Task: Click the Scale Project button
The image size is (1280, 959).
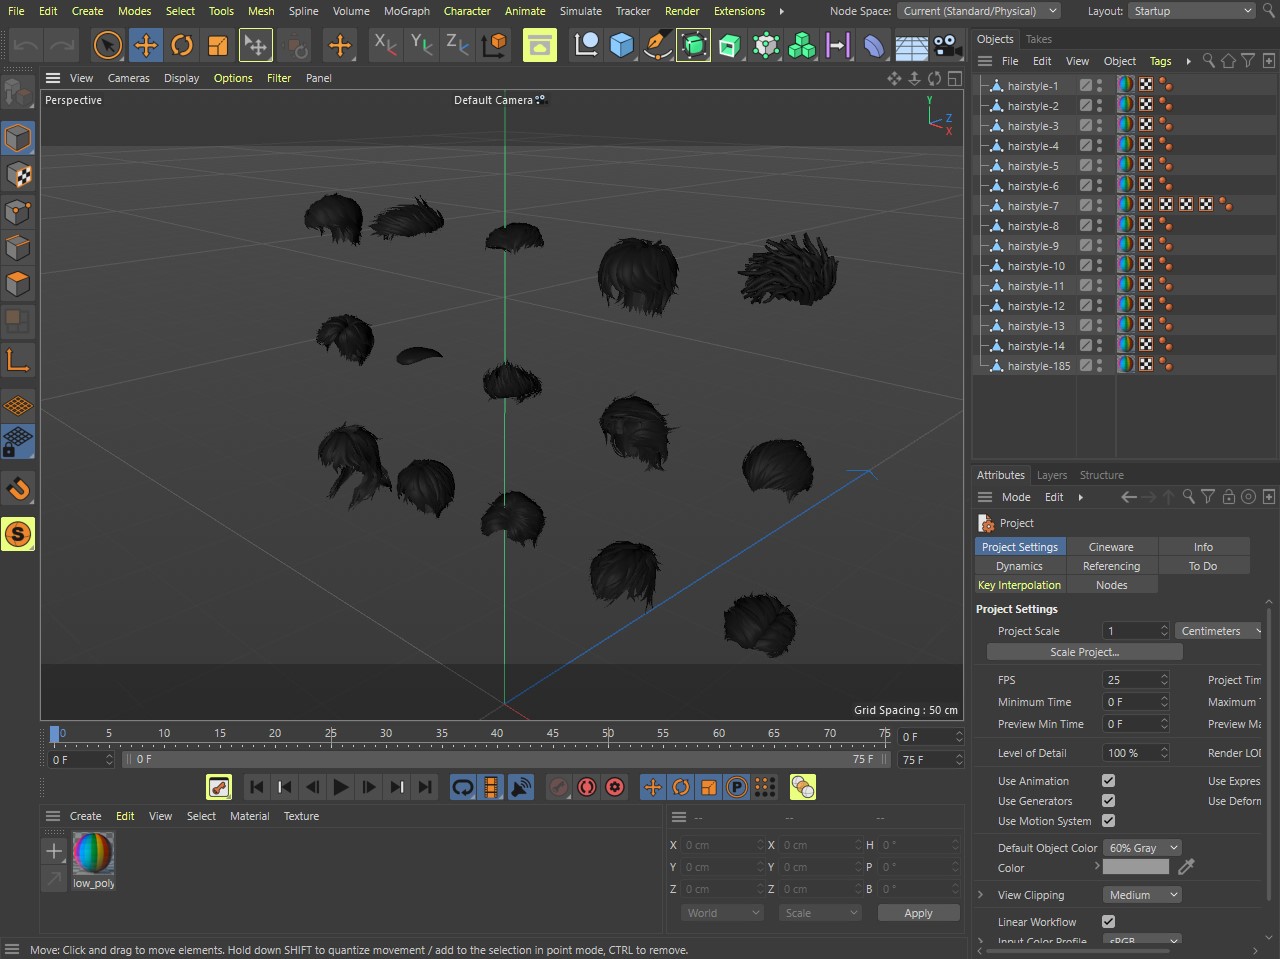Action: [x=1084, y=652]
